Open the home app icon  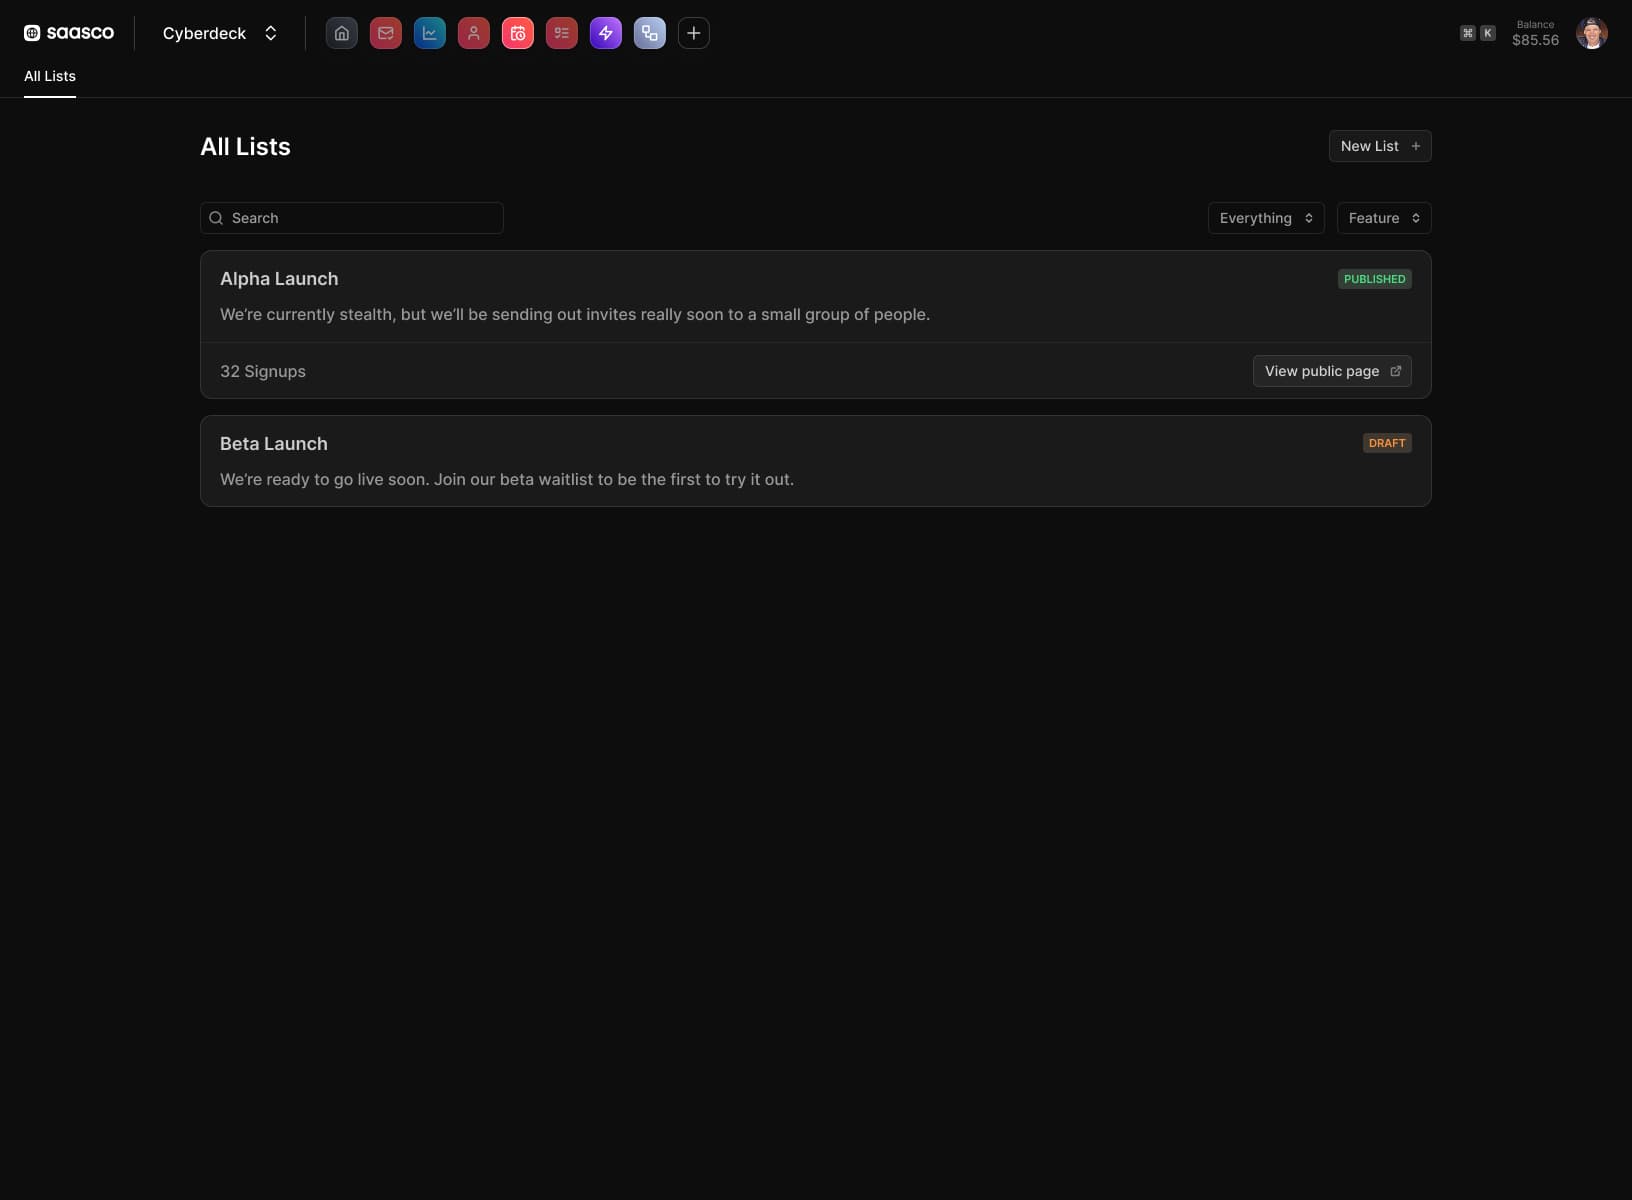point(342,33)
